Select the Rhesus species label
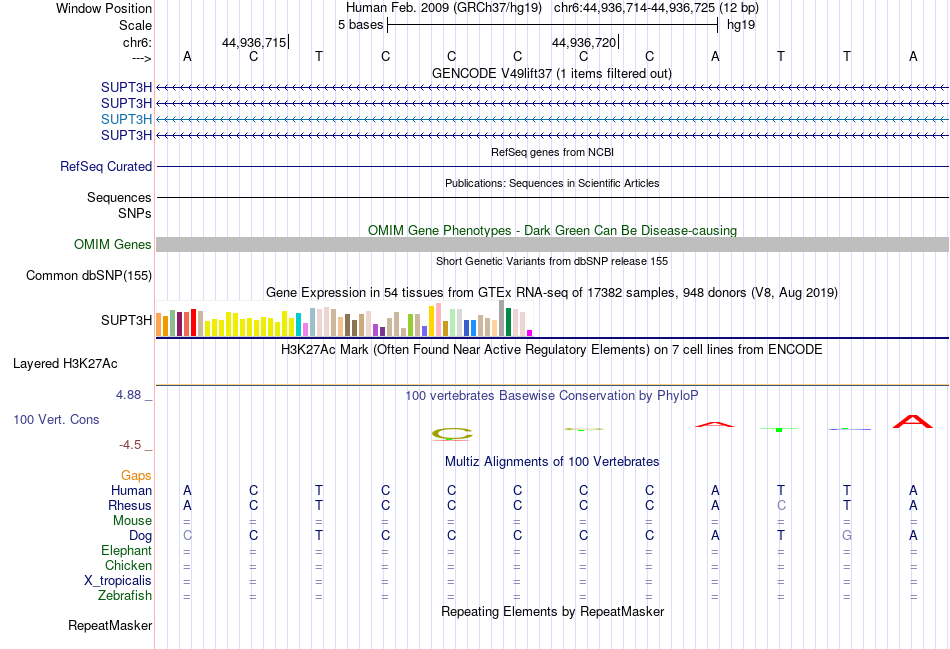950x649 pixels. coord(130,505)
